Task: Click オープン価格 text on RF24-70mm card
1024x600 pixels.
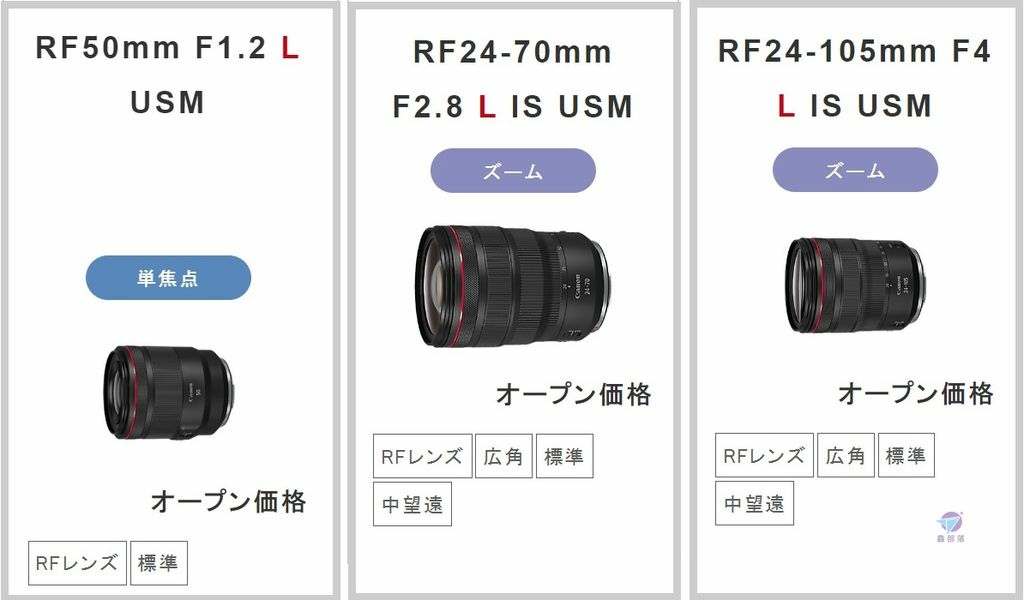Action: click(x=573, y=394)
